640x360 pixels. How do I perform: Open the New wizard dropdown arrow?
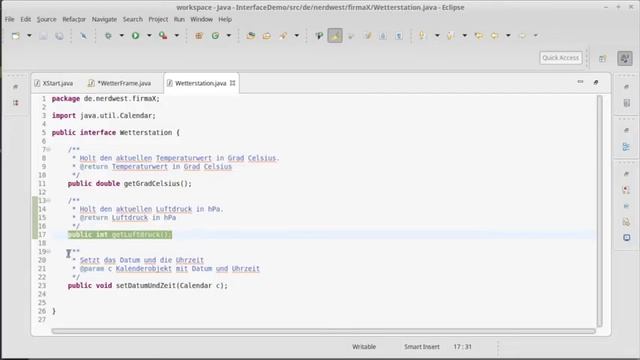click(29, 36)
